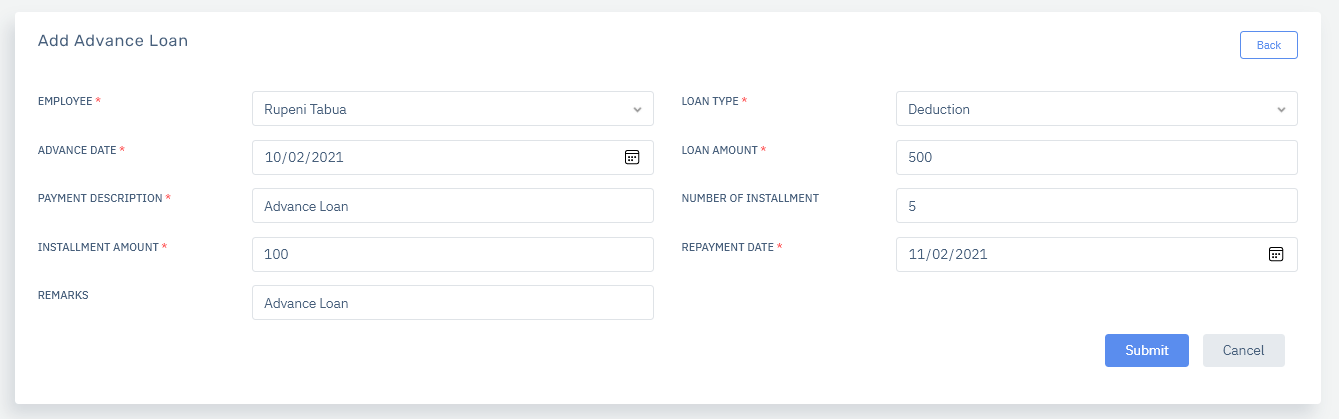Expand the Employee dropdown chevron arrow
Viewport: 1339px width, 419px height.
(x=637, y=109)
